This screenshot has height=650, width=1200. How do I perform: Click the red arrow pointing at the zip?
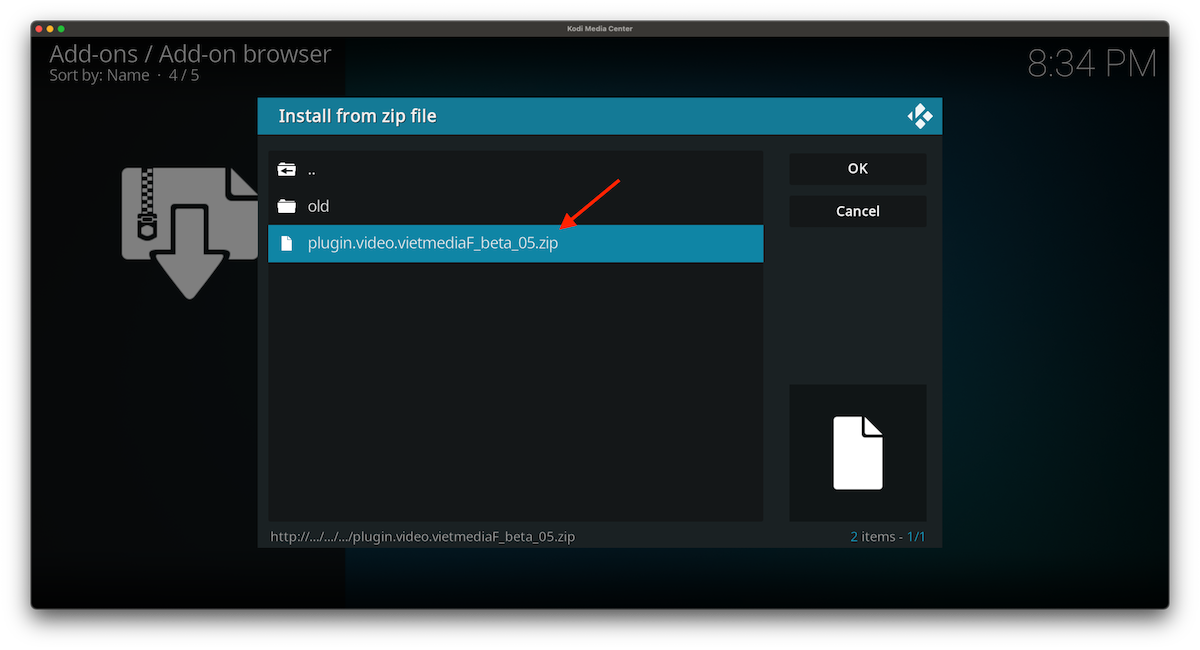[x=590, y=205]
